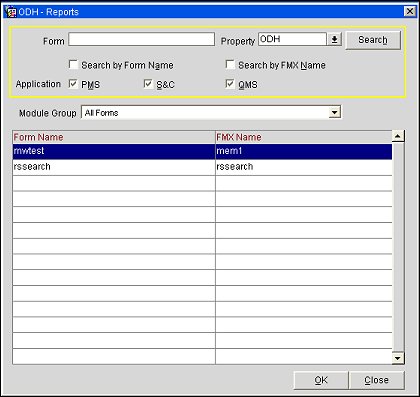Screen dimensions: 420x397
Task: Uncheck the QMS application checkbox
Action: (x=230, y=84)
